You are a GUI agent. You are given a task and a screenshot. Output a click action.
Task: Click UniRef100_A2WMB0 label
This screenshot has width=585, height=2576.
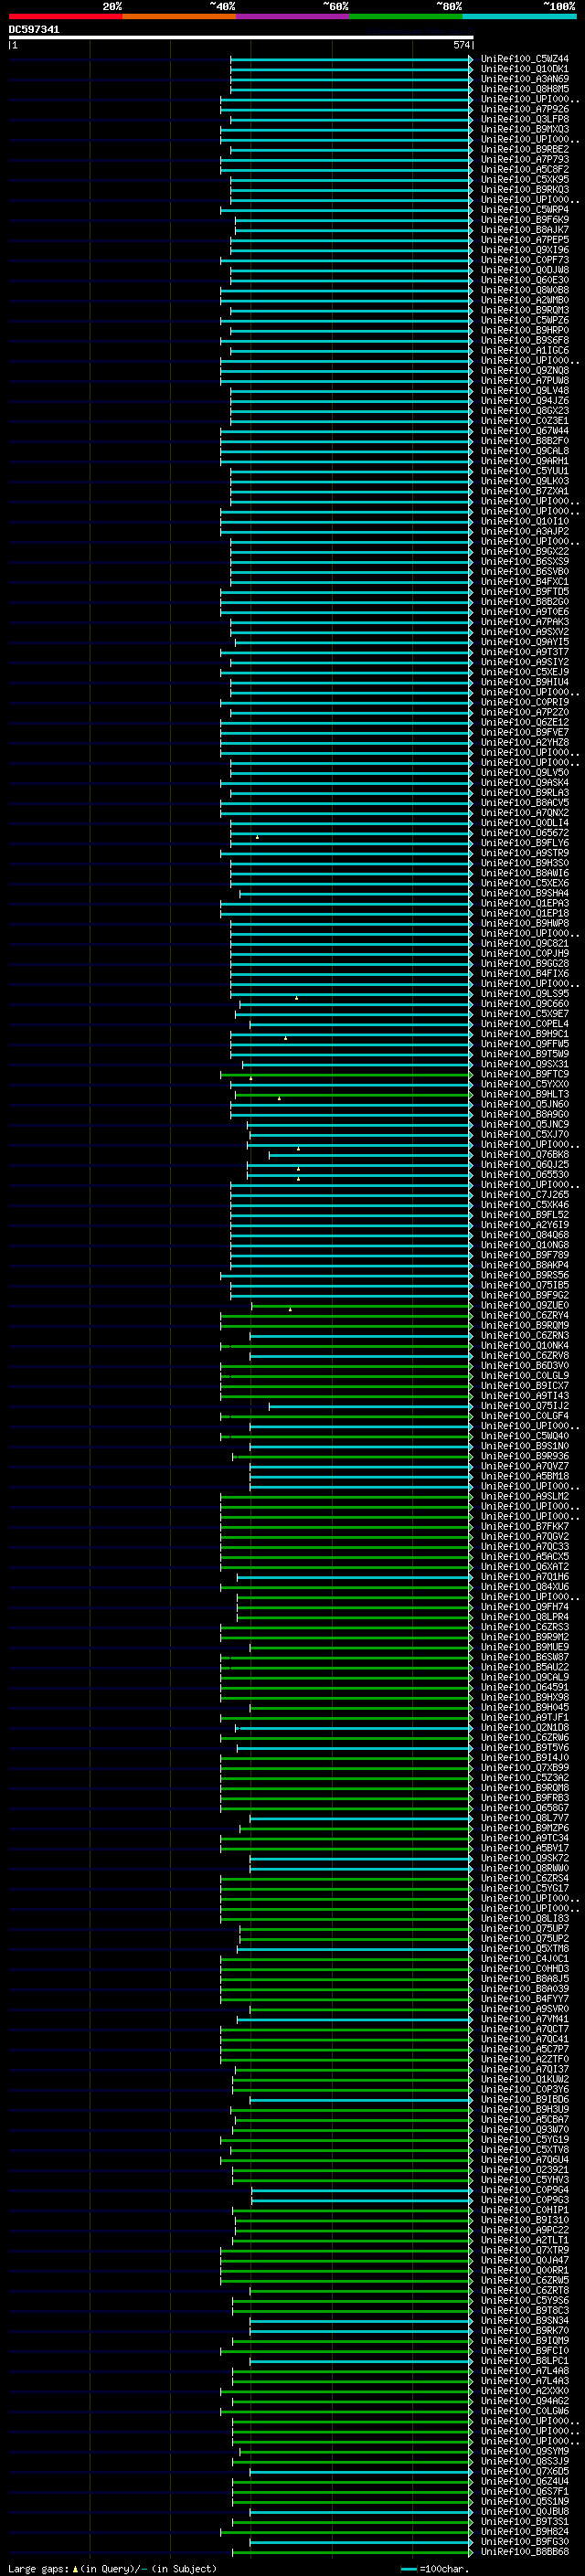[x=524, y=300]
